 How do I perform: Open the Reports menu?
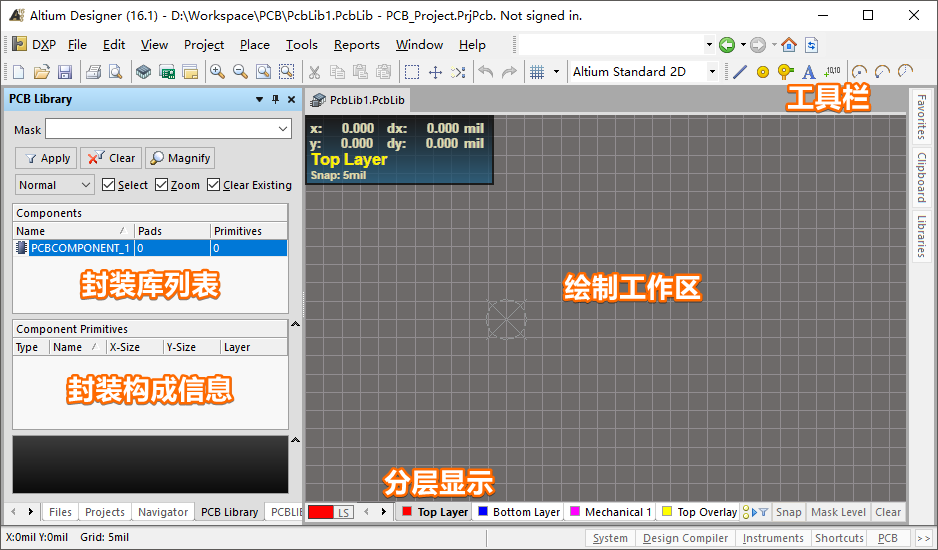[x=357, y=45]
